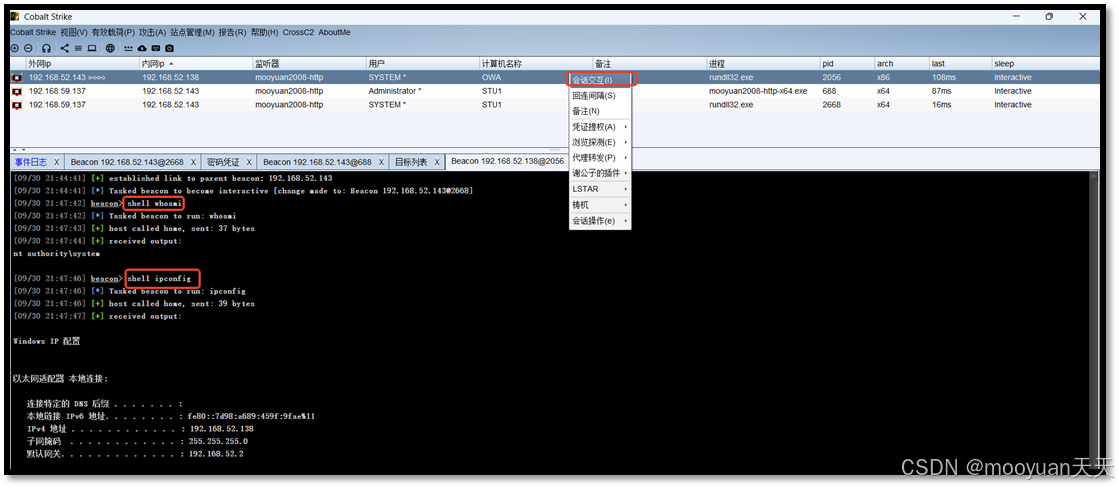The image size is (1119, 488).
Task: Sort by the 内网ip column header
Action: coord(196,63)
